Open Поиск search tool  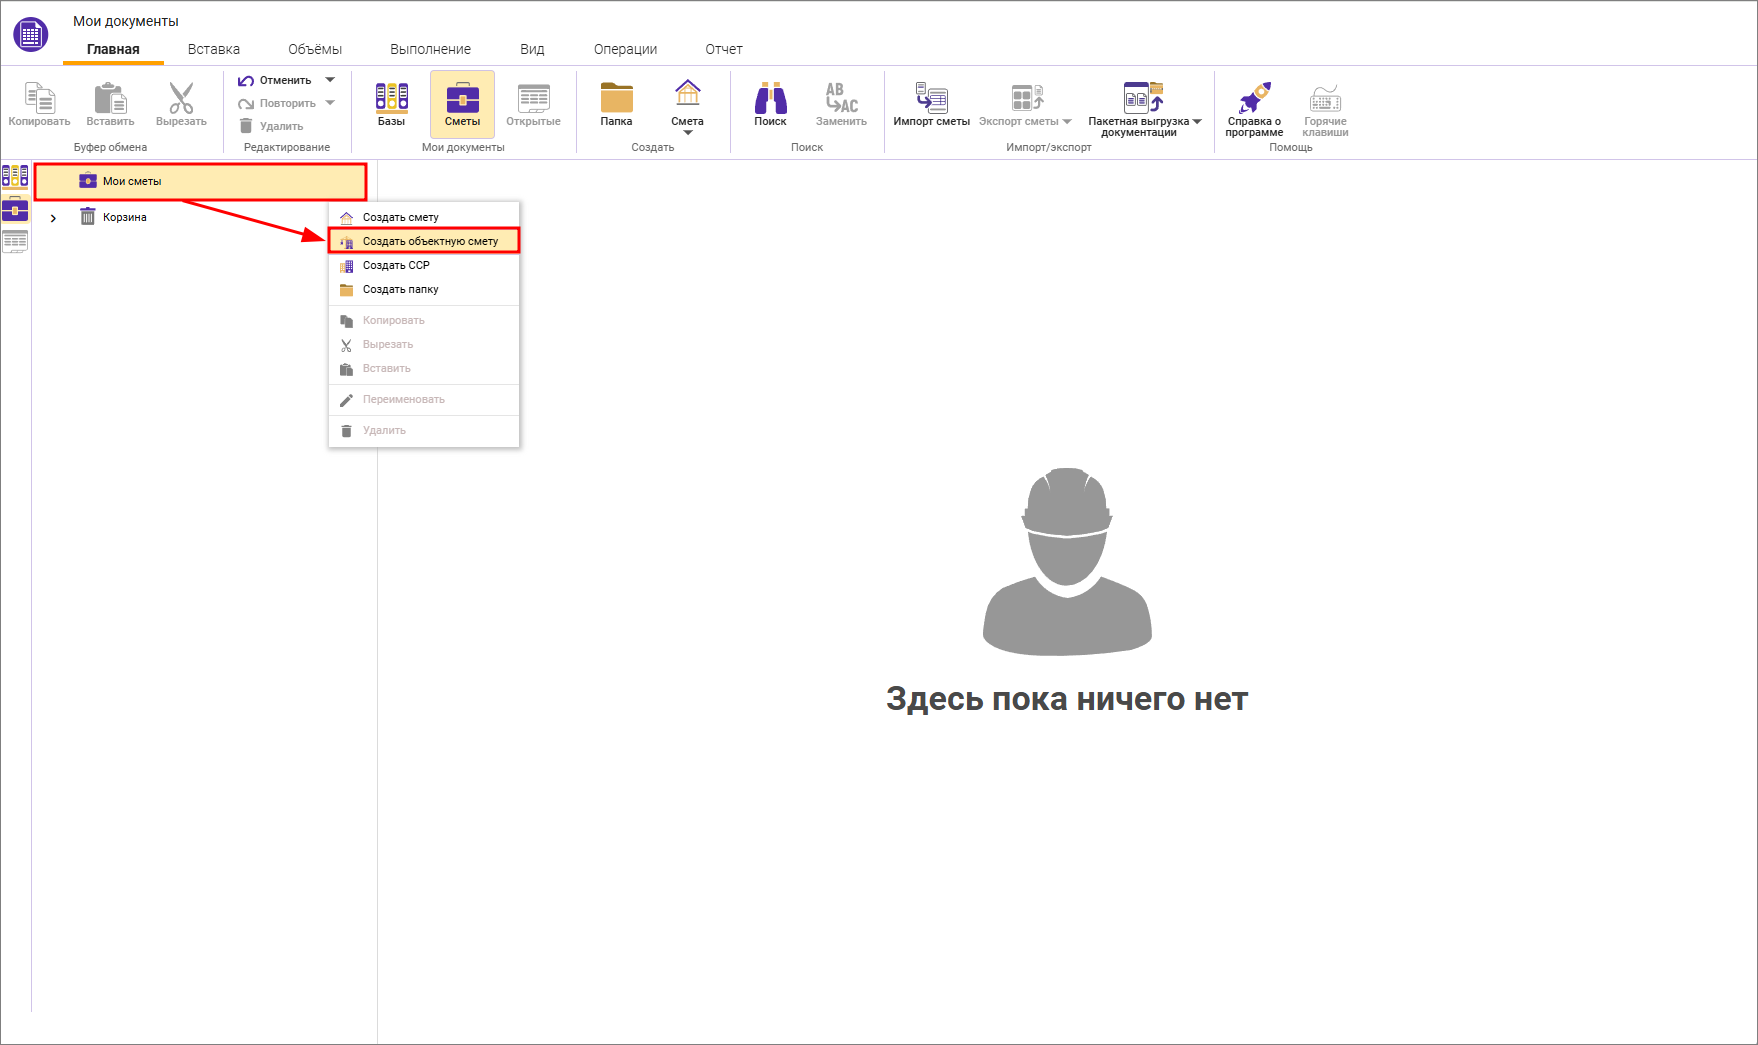click(x=770, y=104)
